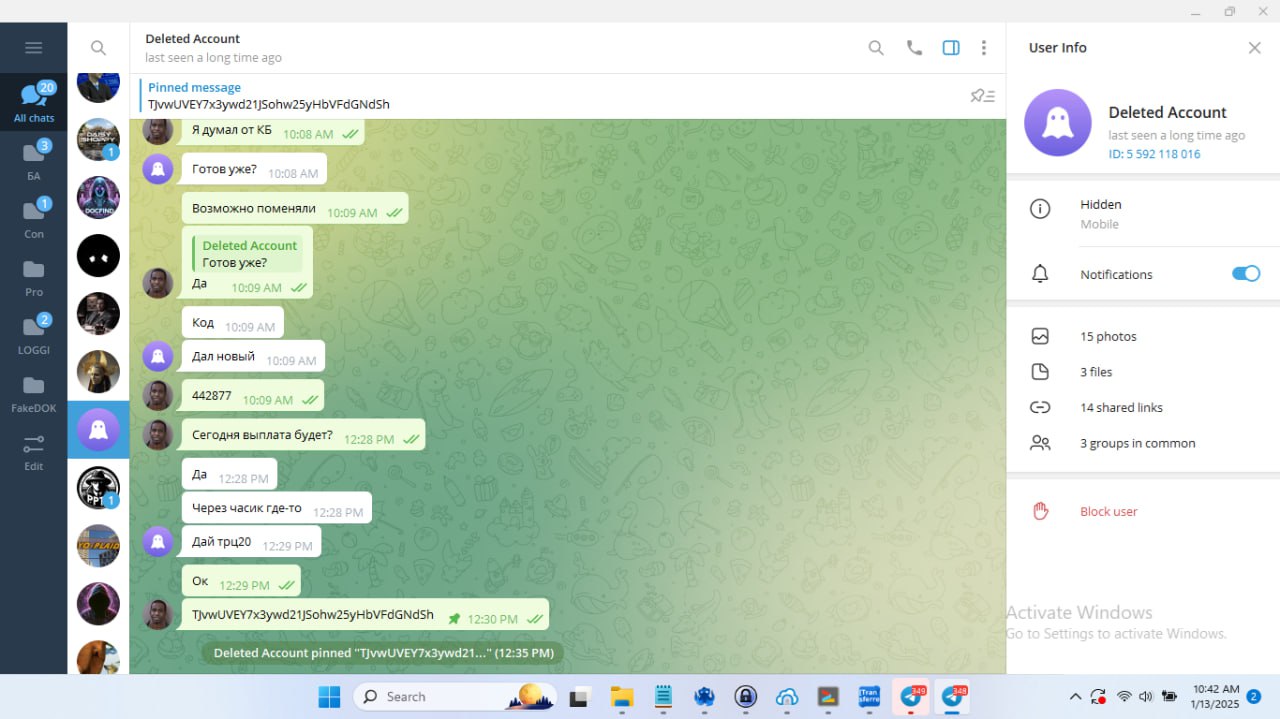Click the people icon for groups in common
The height and width of the screenshot is (719, 1280).
[1040, 443]
